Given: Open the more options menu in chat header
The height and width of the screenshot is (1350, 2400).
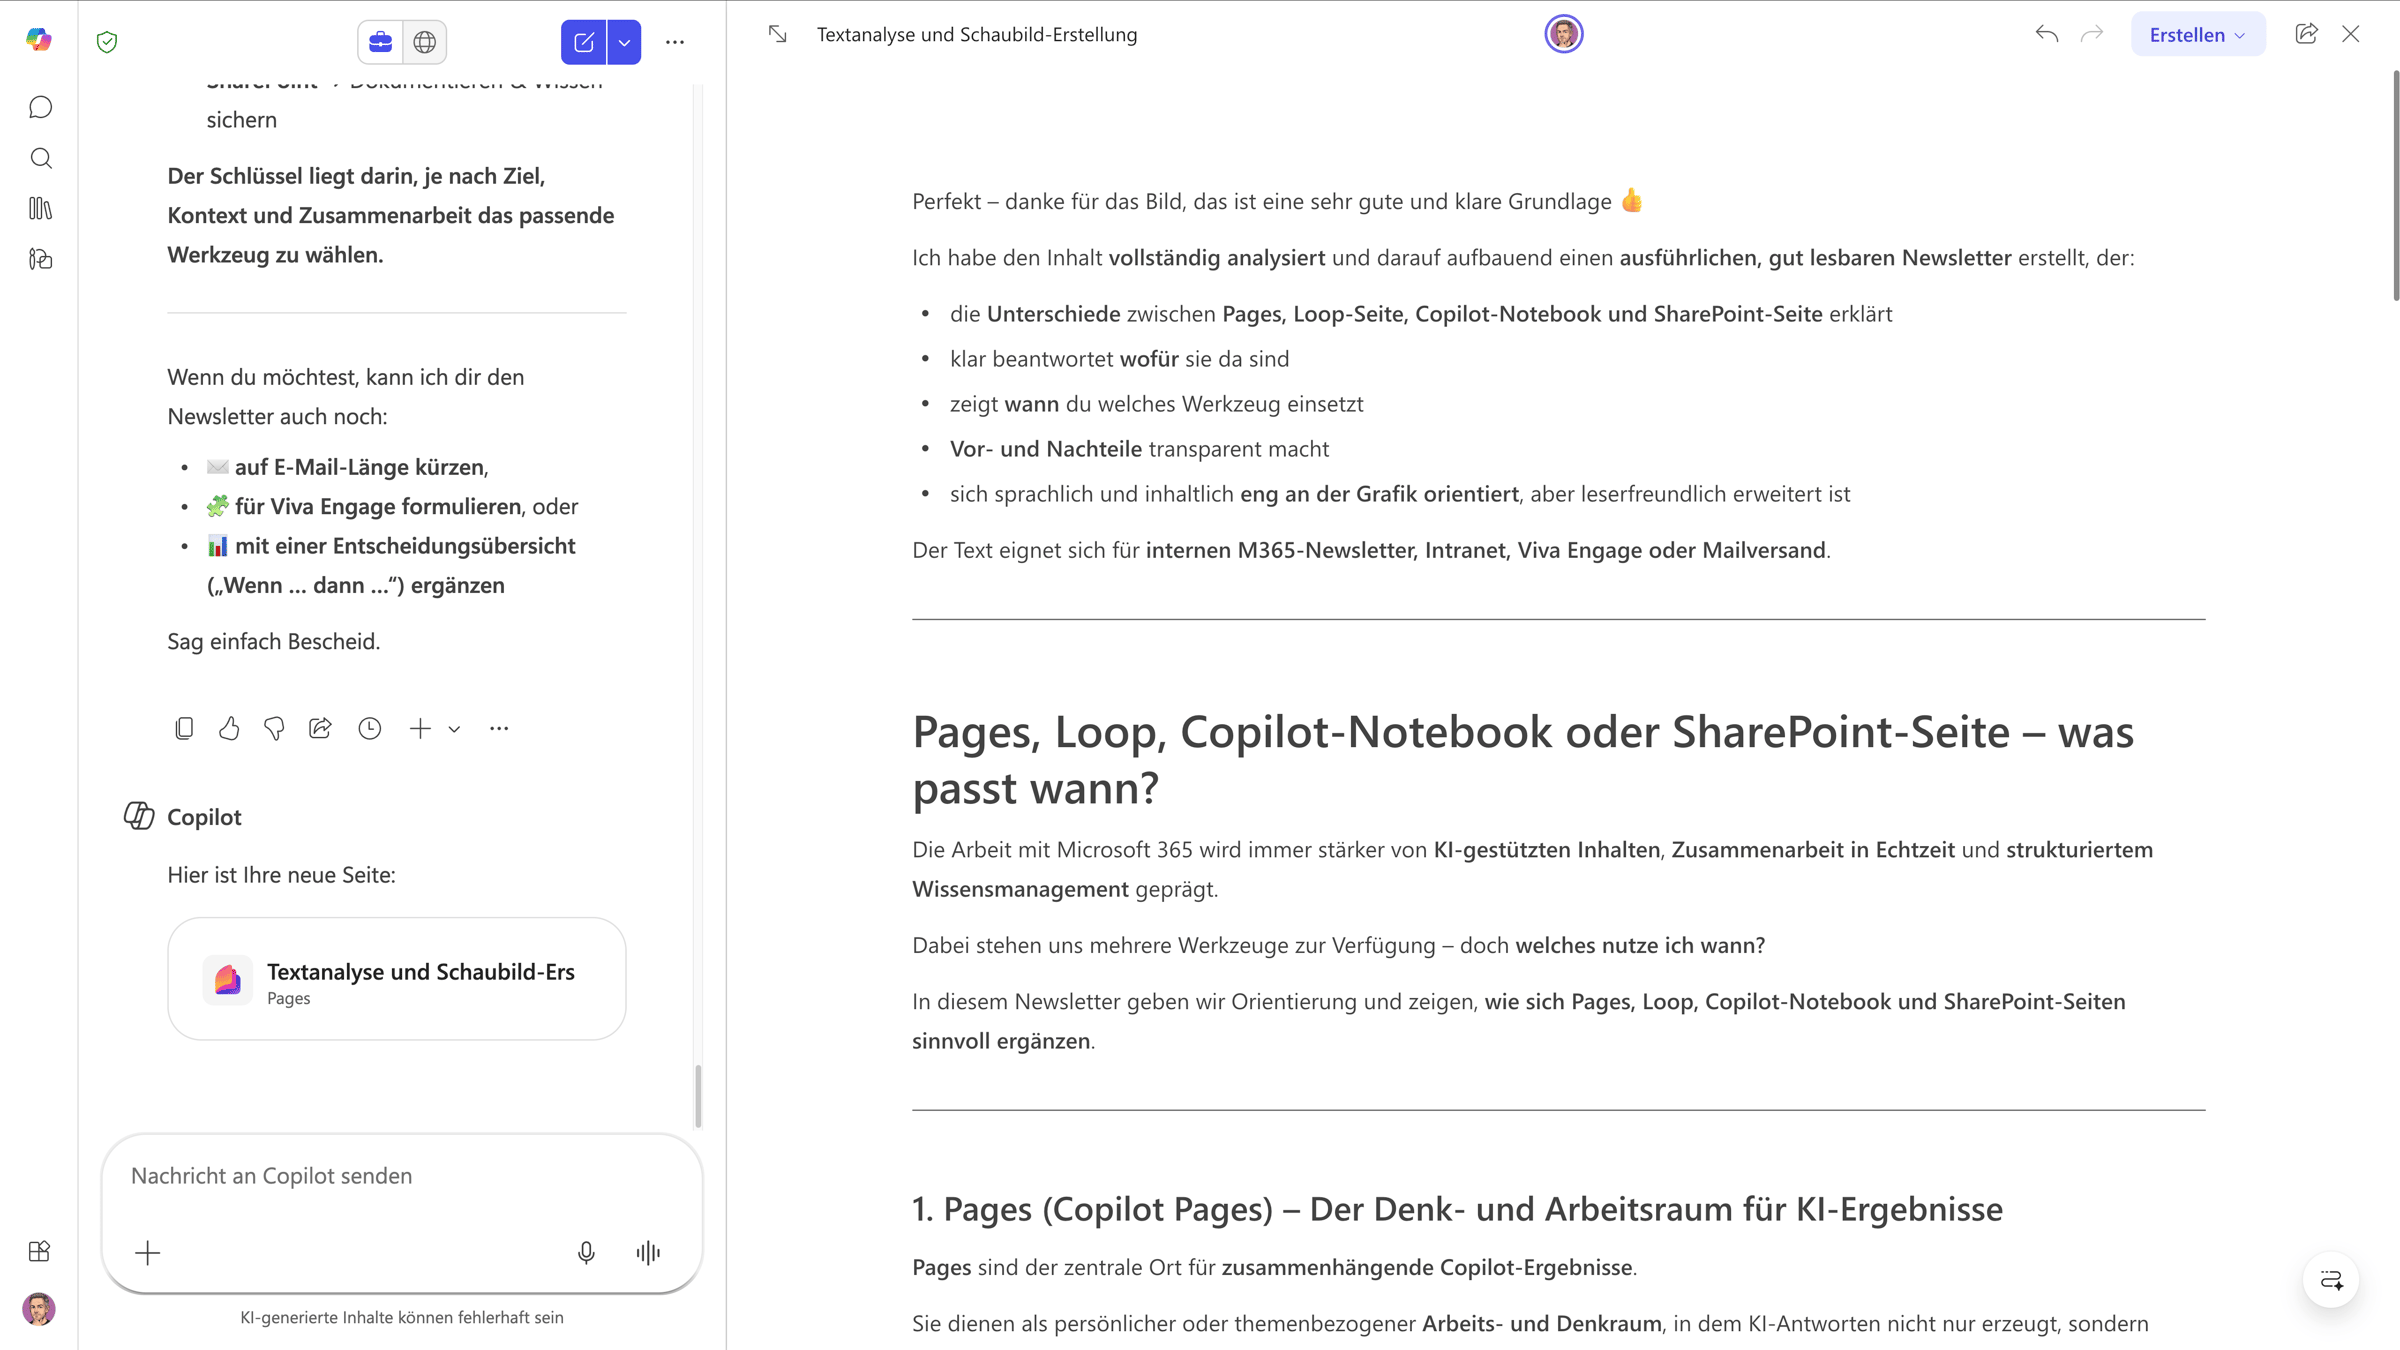Looking at the screenshot, I should [x=675, y=42].
